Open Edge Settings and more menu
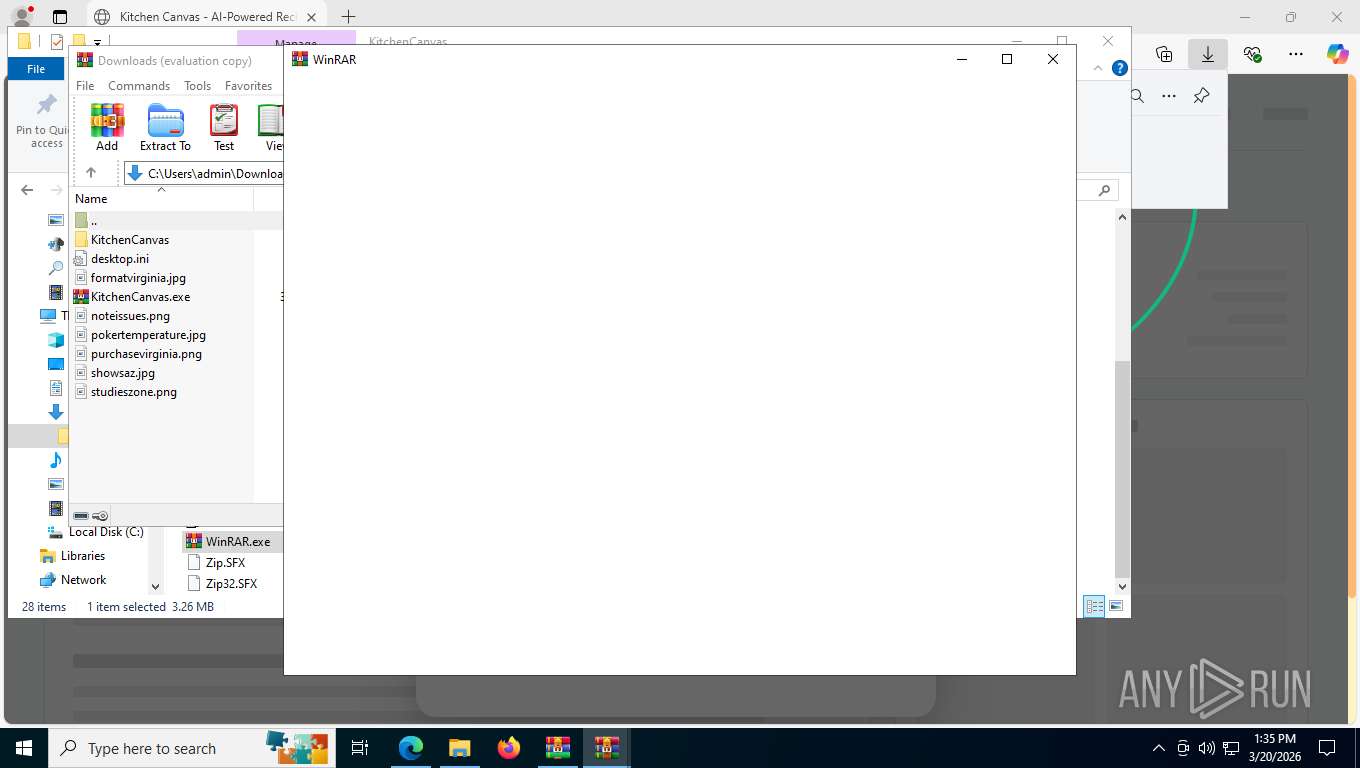This screenshot has height=768, width=1360. pyautogui.click(x=1296, y=54)
